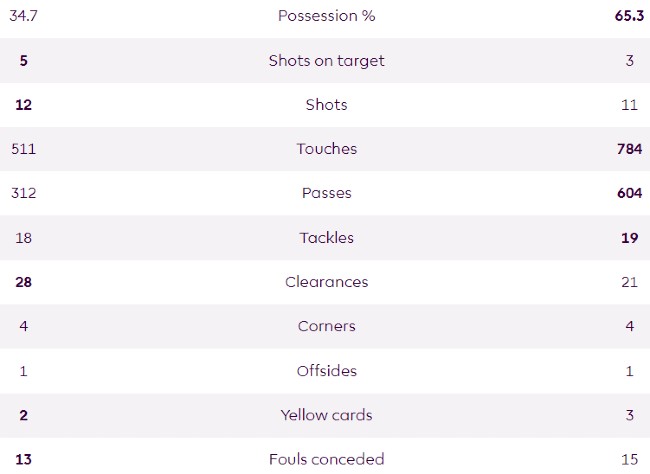Viewport: 650px width, 474px height.
Task: Click the 312 passes value
Action: [x=24, y=193]
